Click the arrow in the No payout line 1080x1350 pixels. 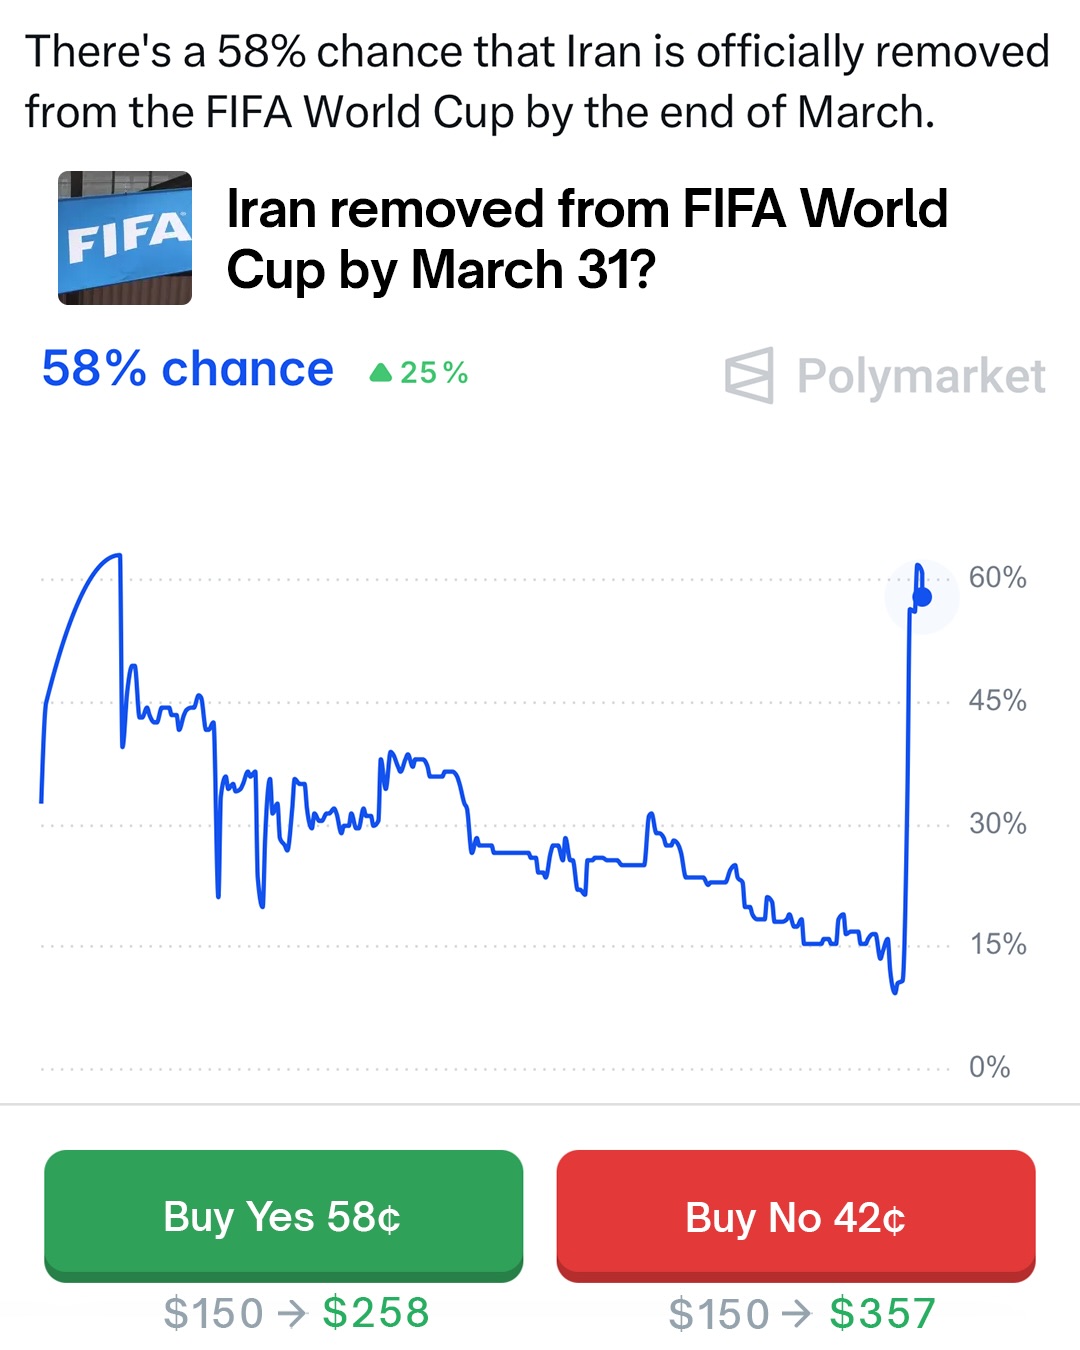tap(798, 1313)
